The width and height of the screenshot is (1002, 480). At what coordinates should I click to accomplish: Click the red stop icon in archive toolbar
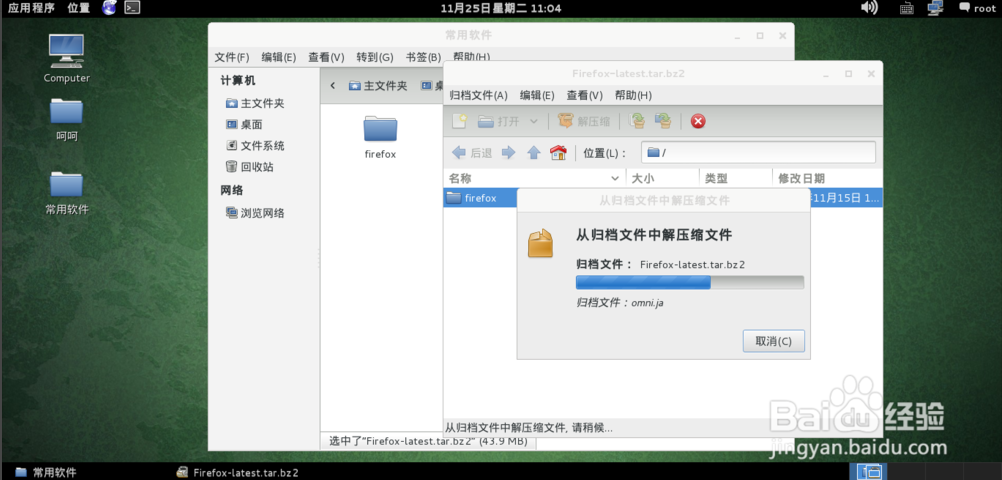(x=698, y=121)
